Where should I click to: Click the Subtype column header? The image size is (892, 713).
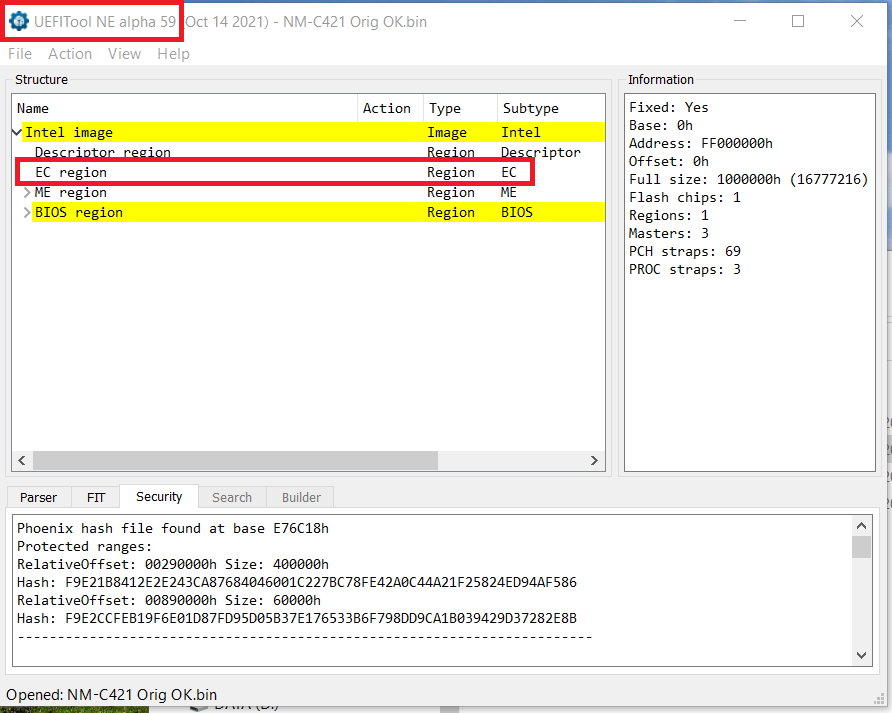tap(551, 108)
